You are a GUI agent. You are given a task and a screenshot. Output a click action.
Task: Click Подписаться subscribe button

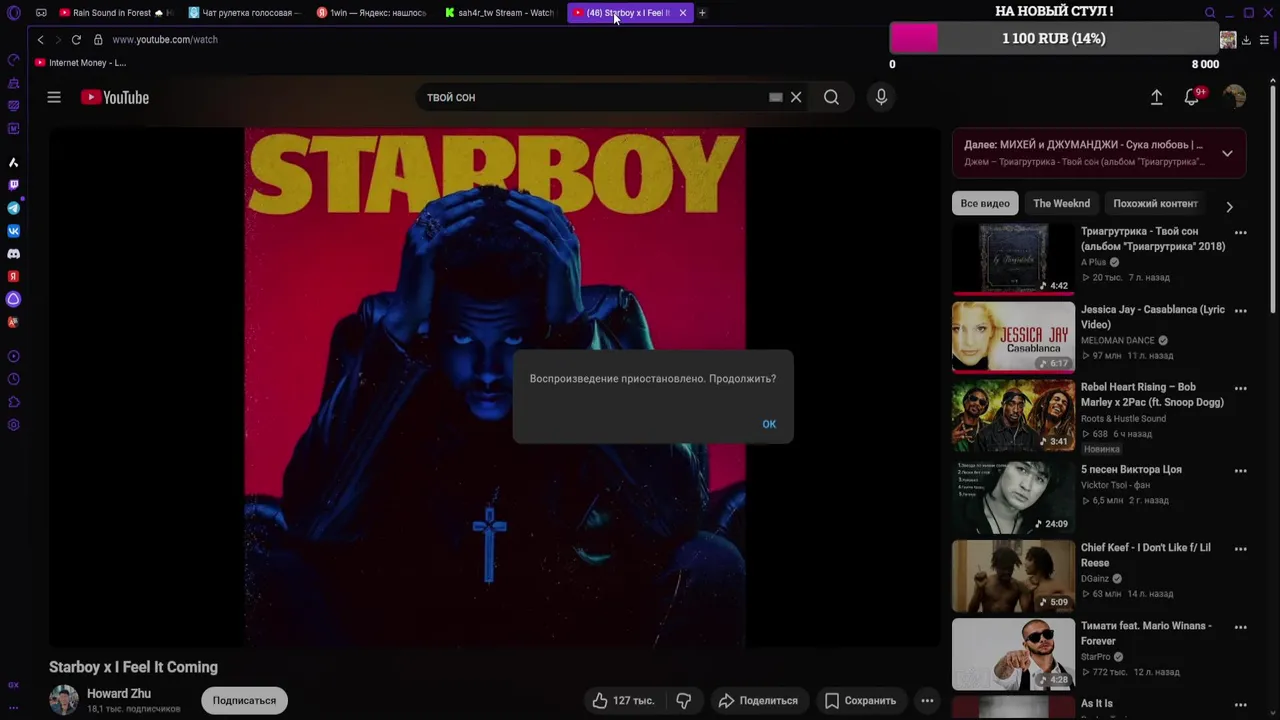[x=244, y=701]
